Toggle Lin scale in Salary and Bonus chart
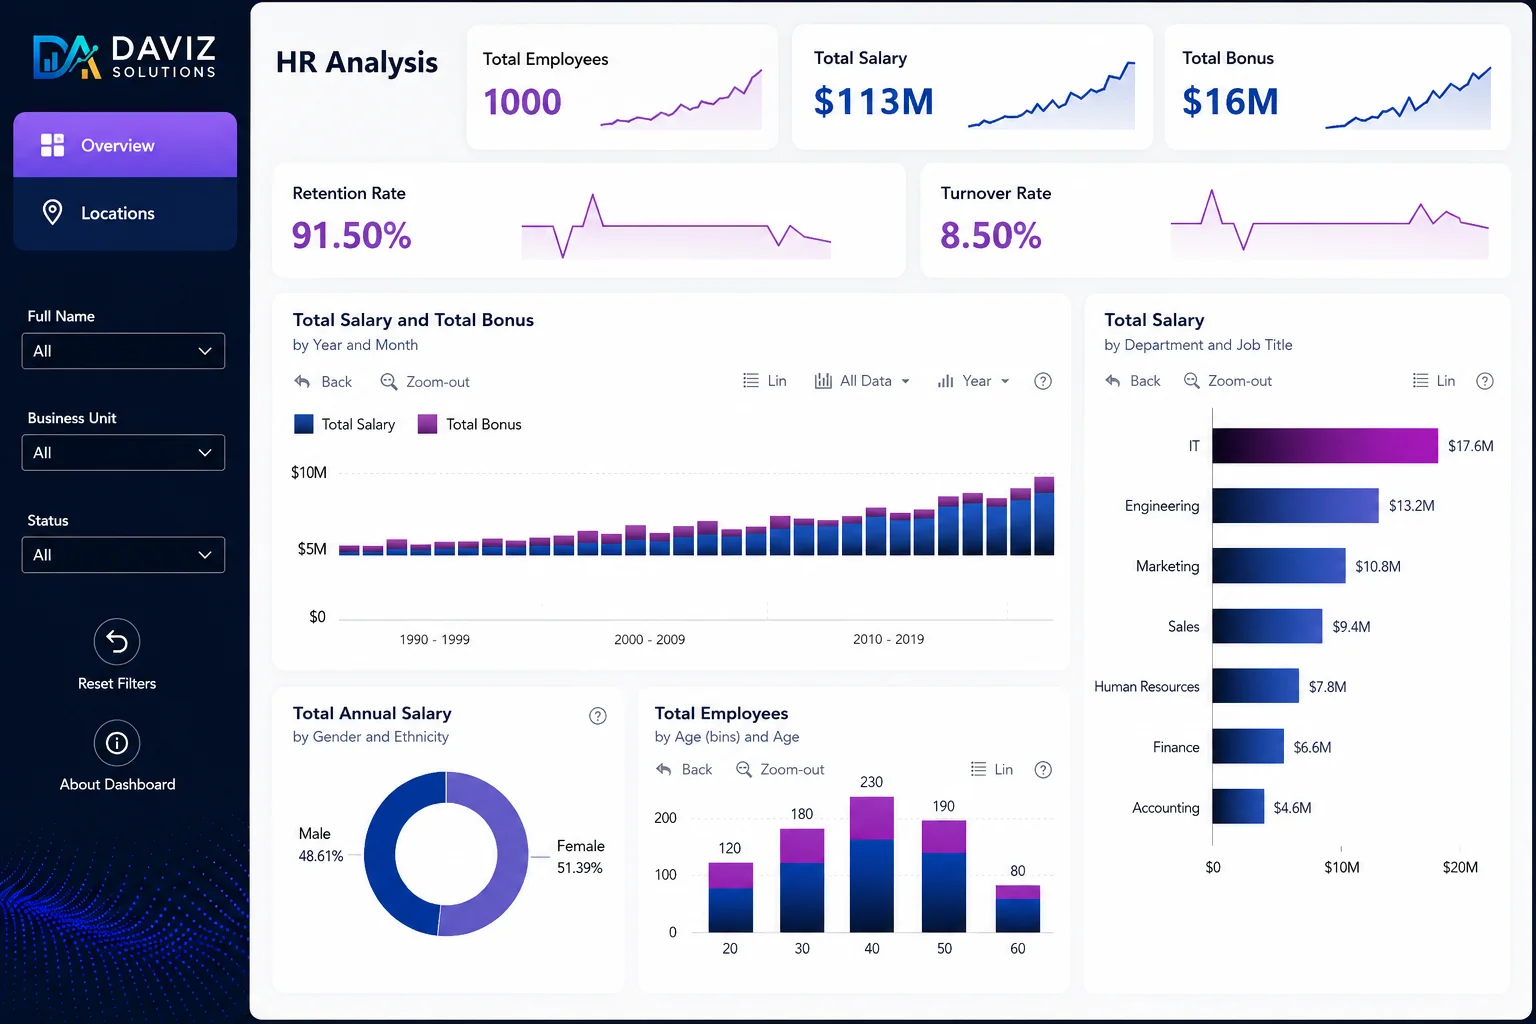Screen dimensions: 1536x1024 coord(765,381)
